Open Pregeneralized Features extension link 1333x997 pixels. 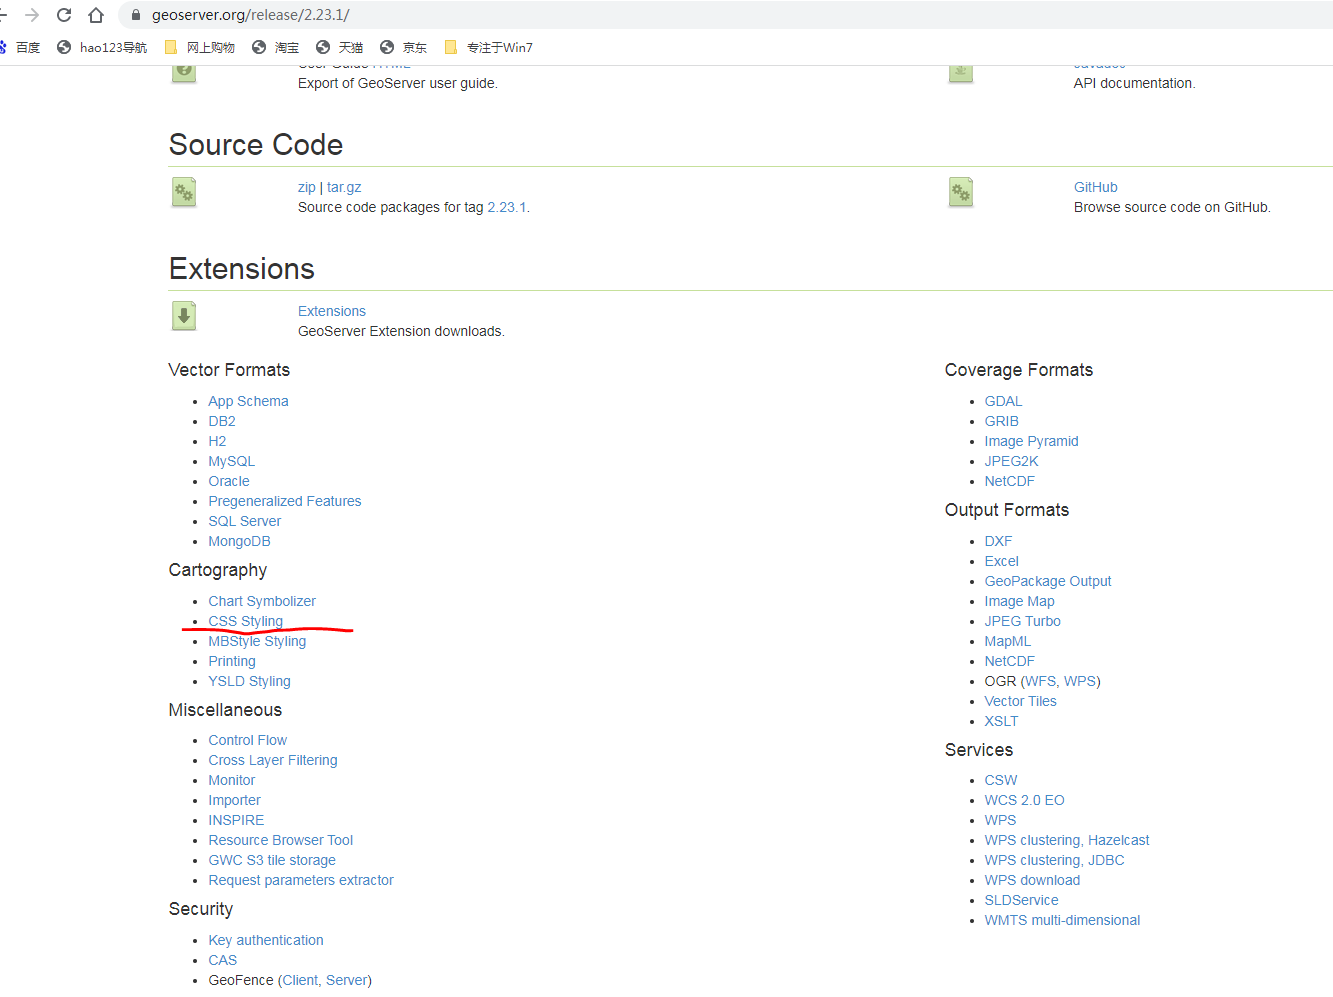[285, 501]
